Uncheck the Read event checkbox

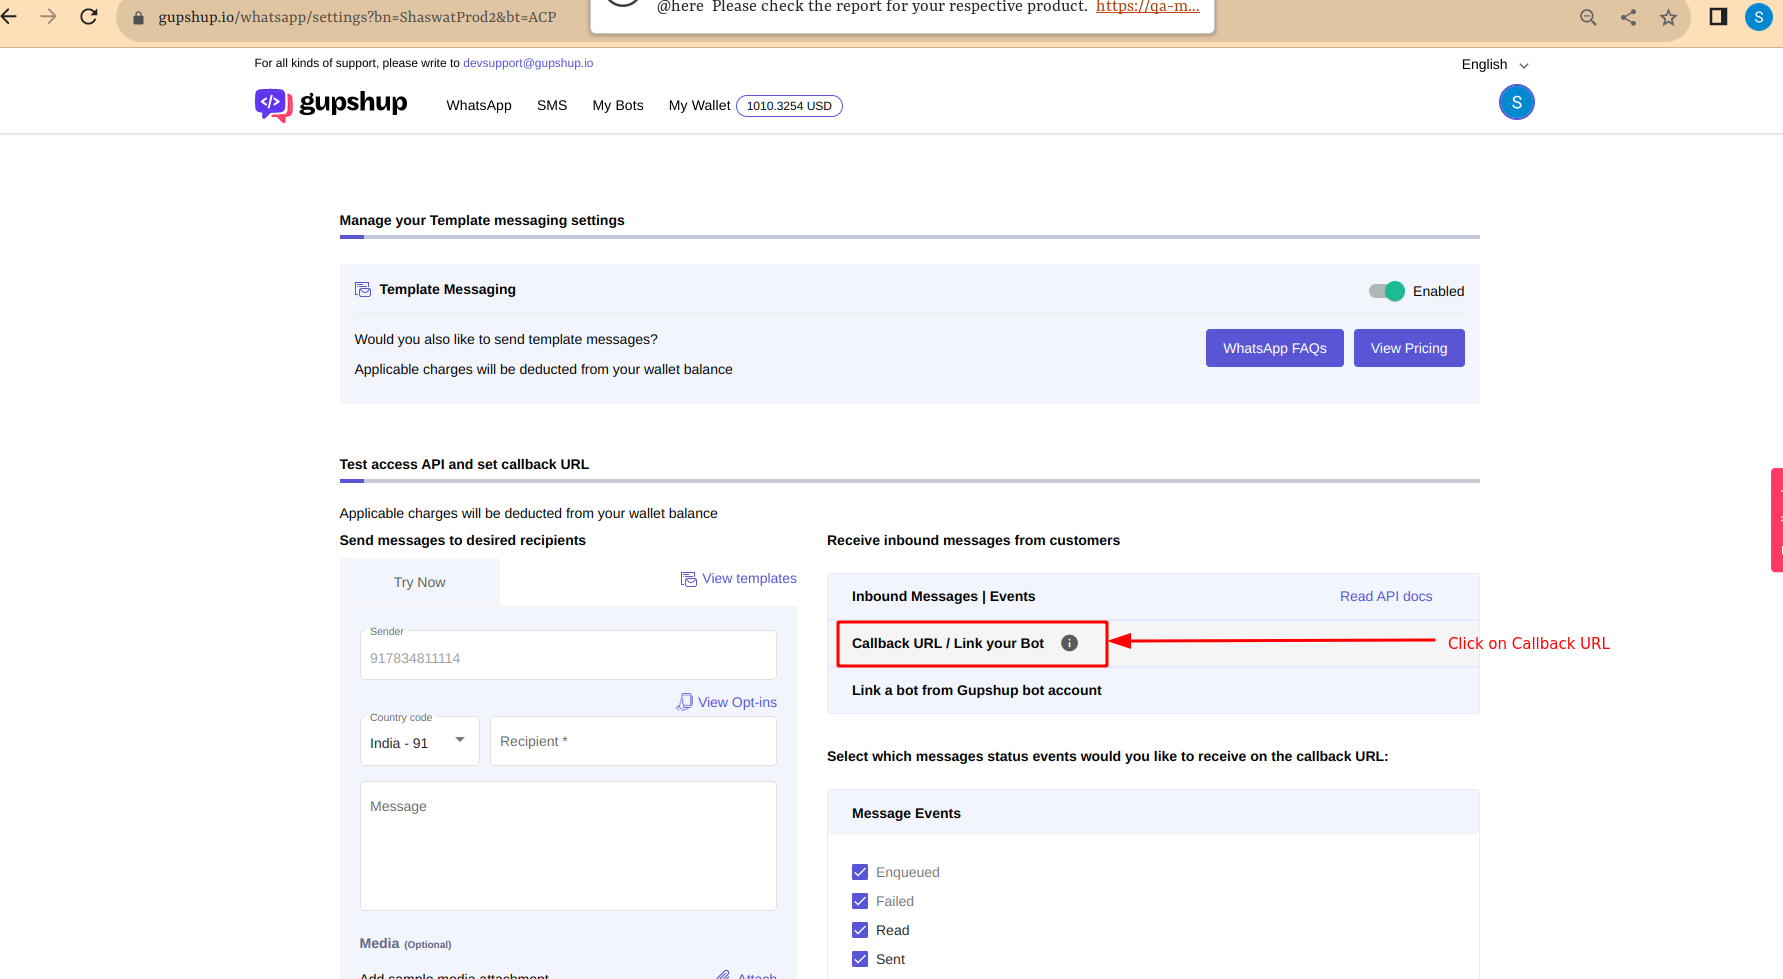click(x=860, y=930)
